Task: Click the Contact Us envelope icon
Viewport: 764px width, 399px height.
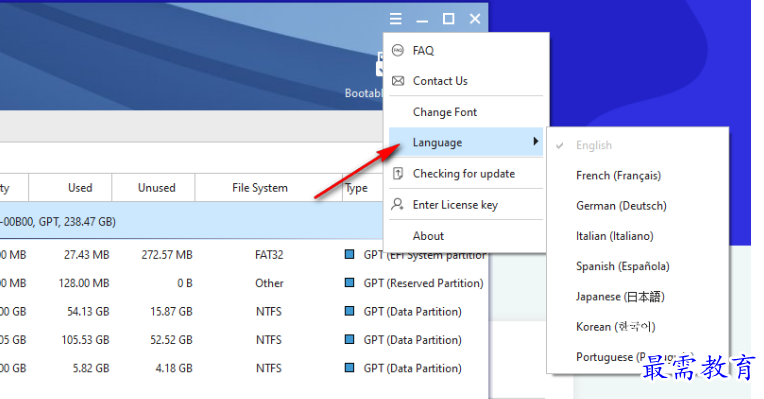Action: click(398, 81)
